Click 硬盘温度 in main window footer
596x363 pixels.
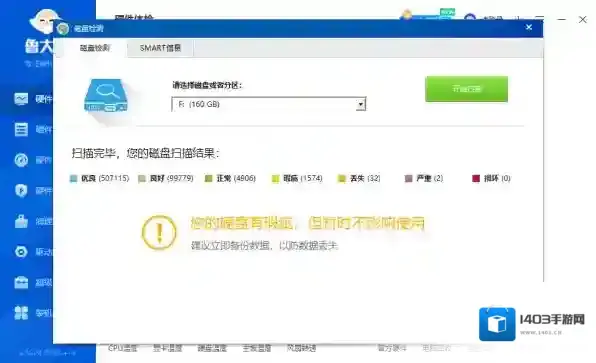click(x=212, y=348)
